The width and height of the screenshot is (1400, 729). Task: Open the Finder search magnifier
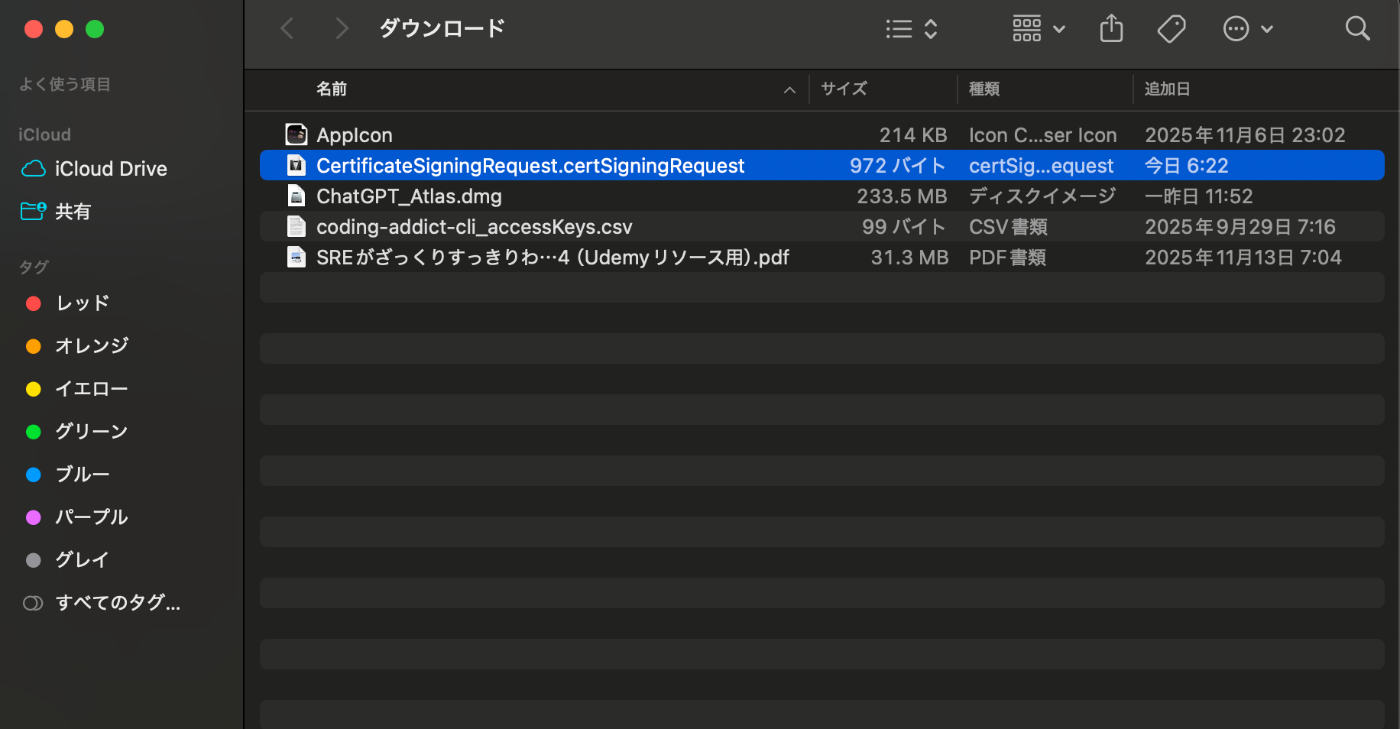pyautogui.click(x=1357, y=29)
